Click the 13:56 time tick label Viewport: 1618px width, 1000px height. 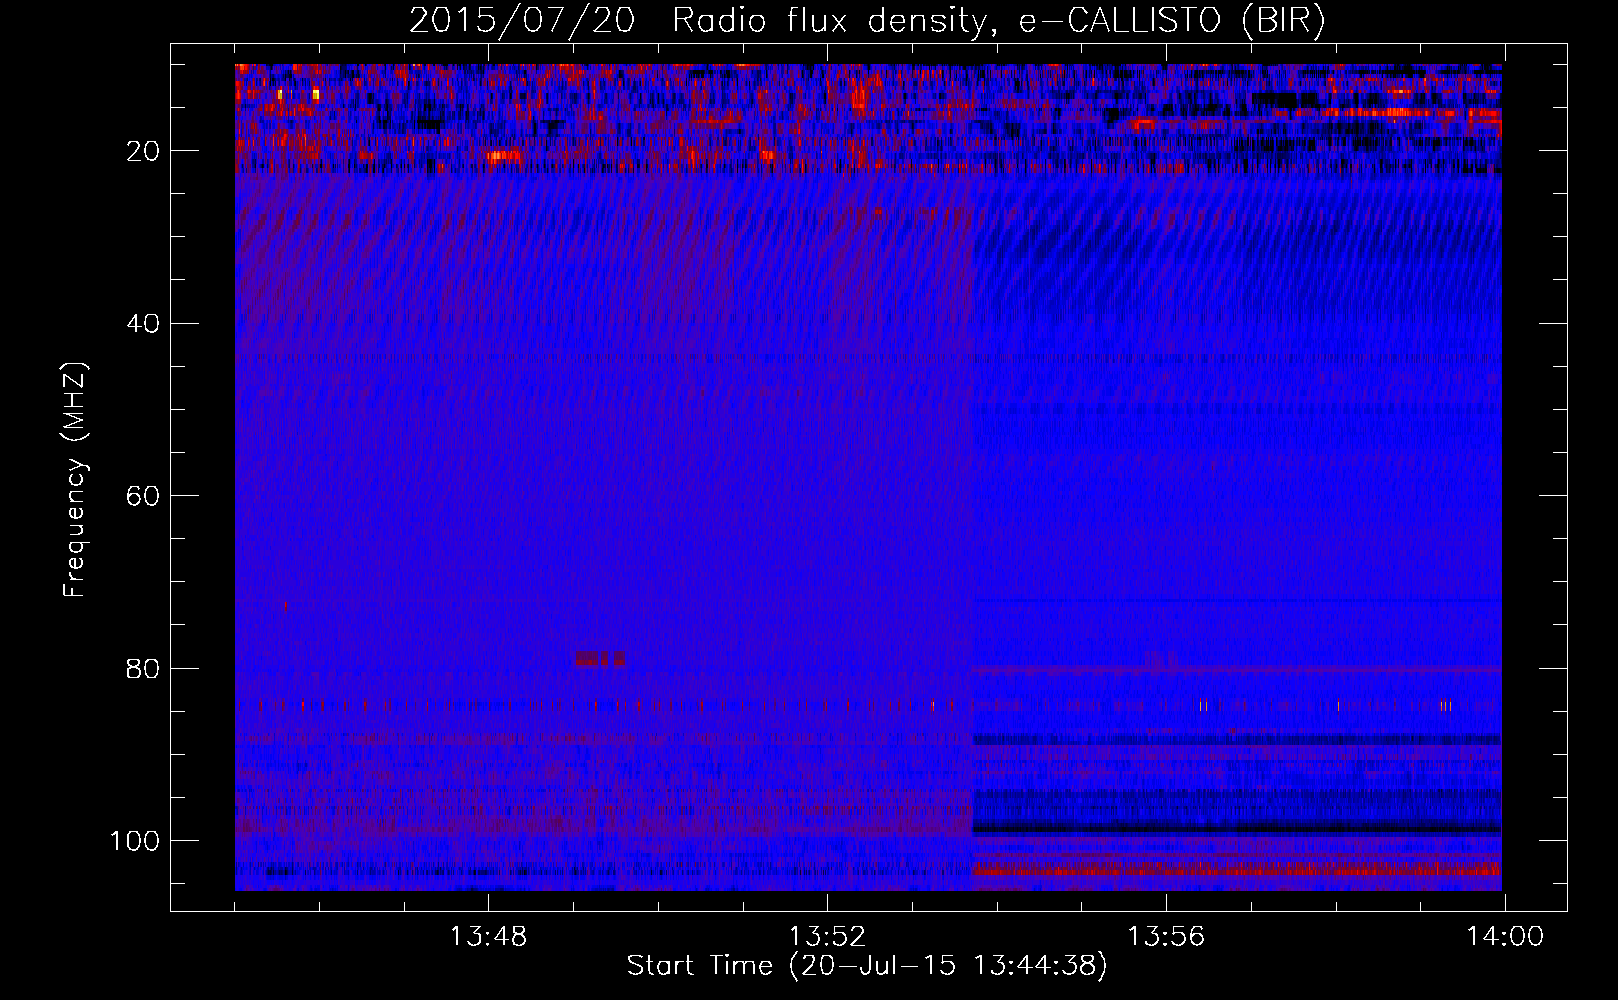pyautogui.click(x=1166, y=937)
